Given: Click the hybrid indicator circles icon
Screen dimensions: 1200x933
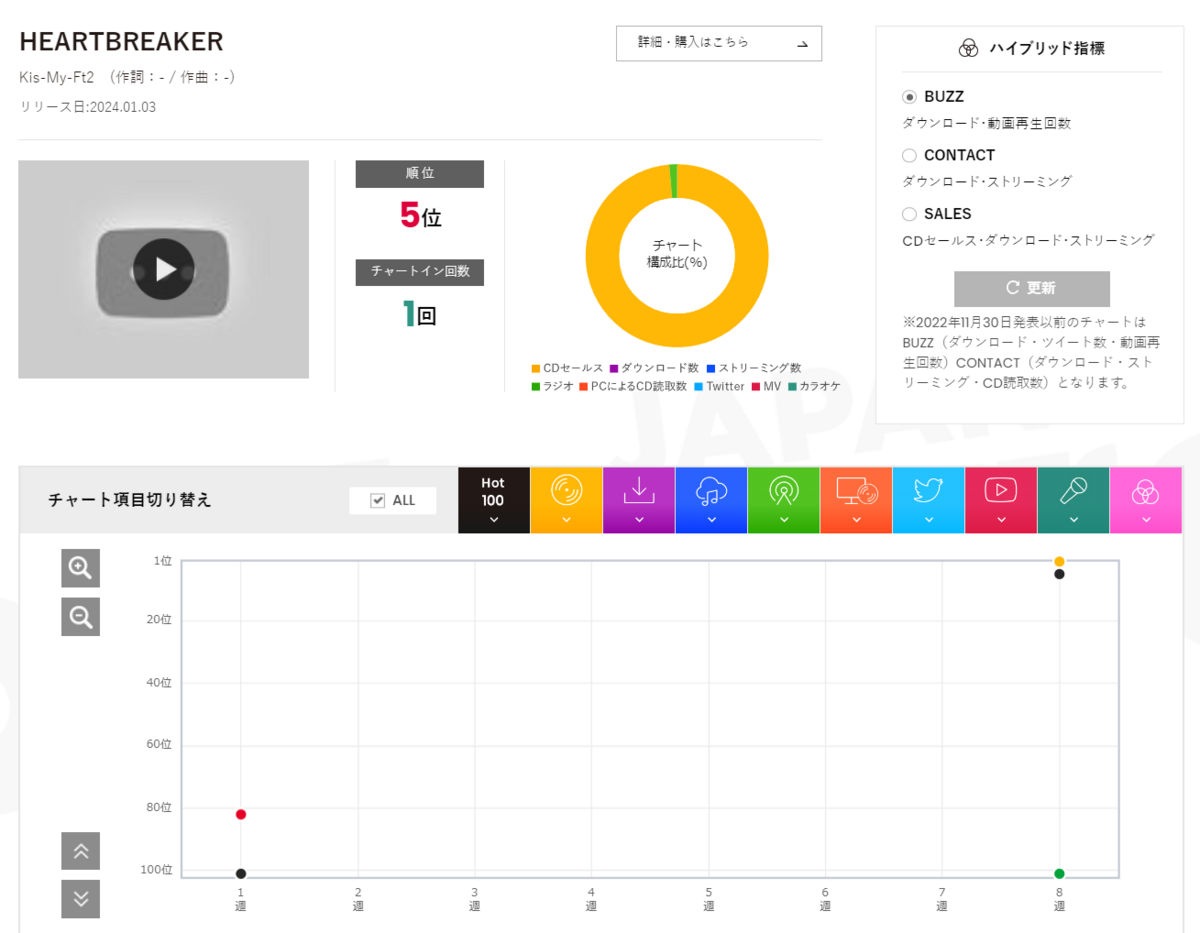Looking at the screenshot, I should [x=968, y=48].
